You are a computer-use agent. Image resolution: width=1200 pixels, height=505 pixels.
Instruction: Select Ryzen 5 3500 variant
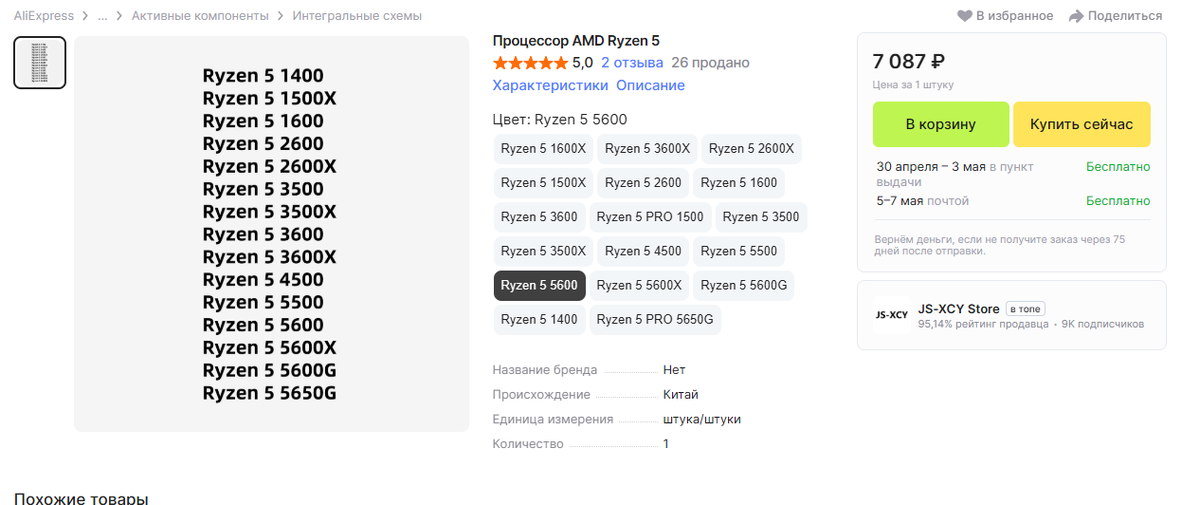click(761, 217)
